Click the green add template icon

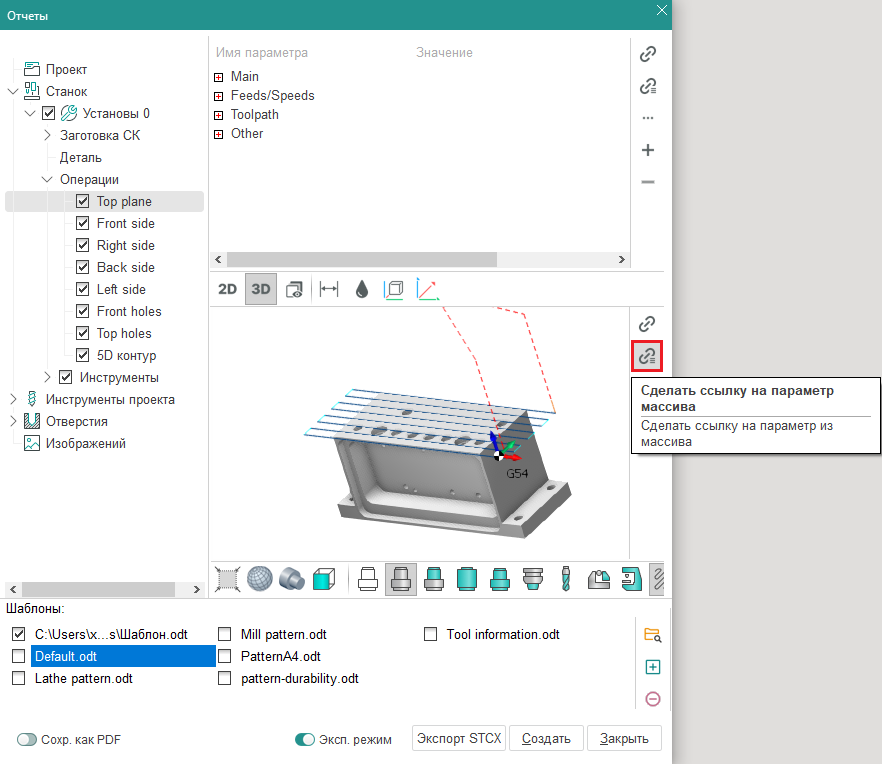click(x=653, y=667)
